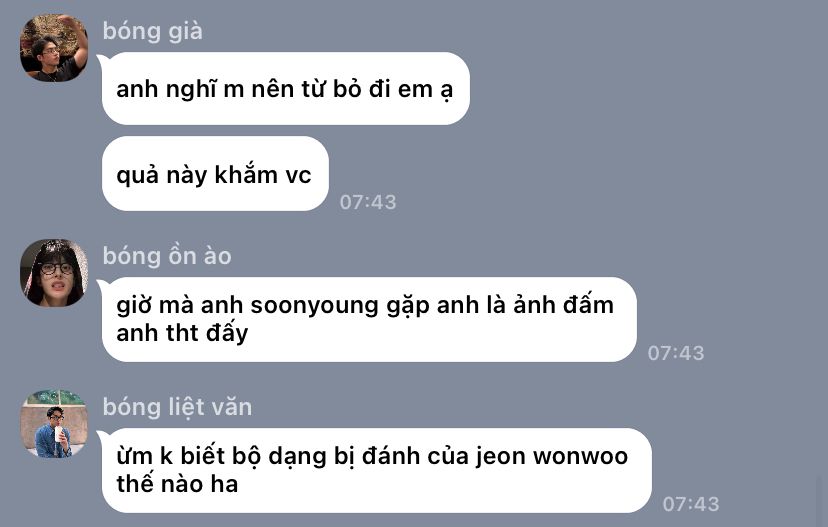
Task: Select the "anh nghĩ m nên từ bỏ" message
Action: (286, 89)
